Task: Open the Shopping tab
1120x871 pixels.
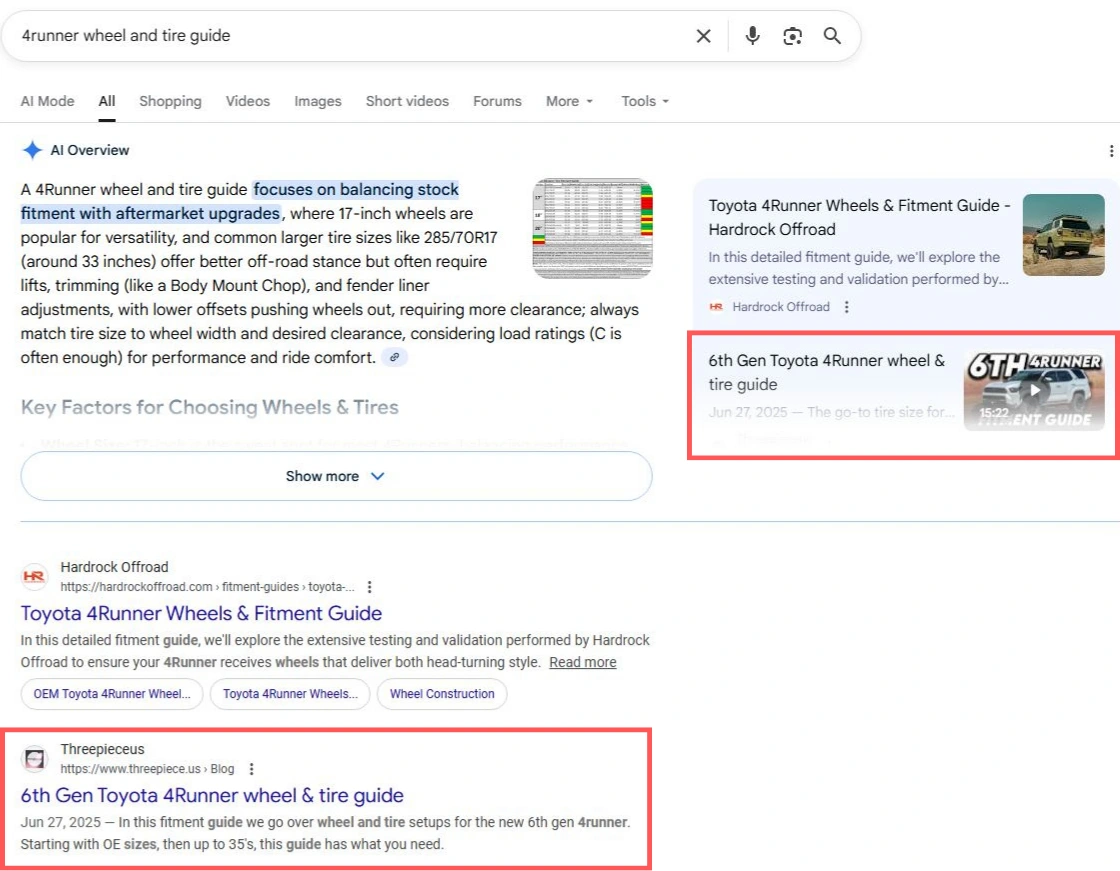Action: point(170,101)
